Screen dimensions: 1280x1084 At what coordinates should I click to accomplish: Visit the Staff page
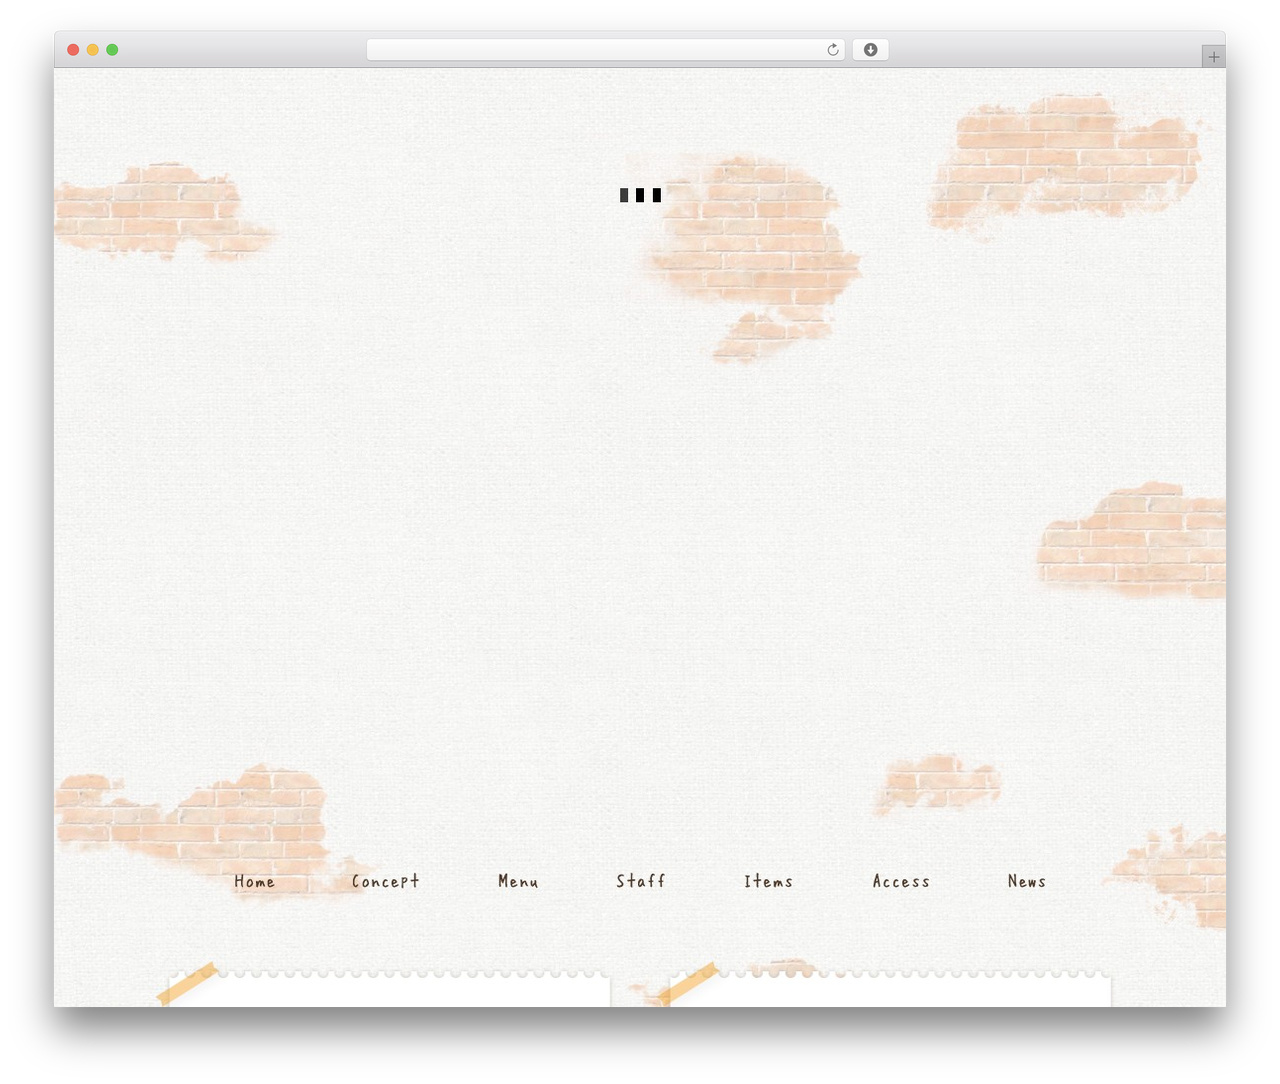tap(640, 881)
